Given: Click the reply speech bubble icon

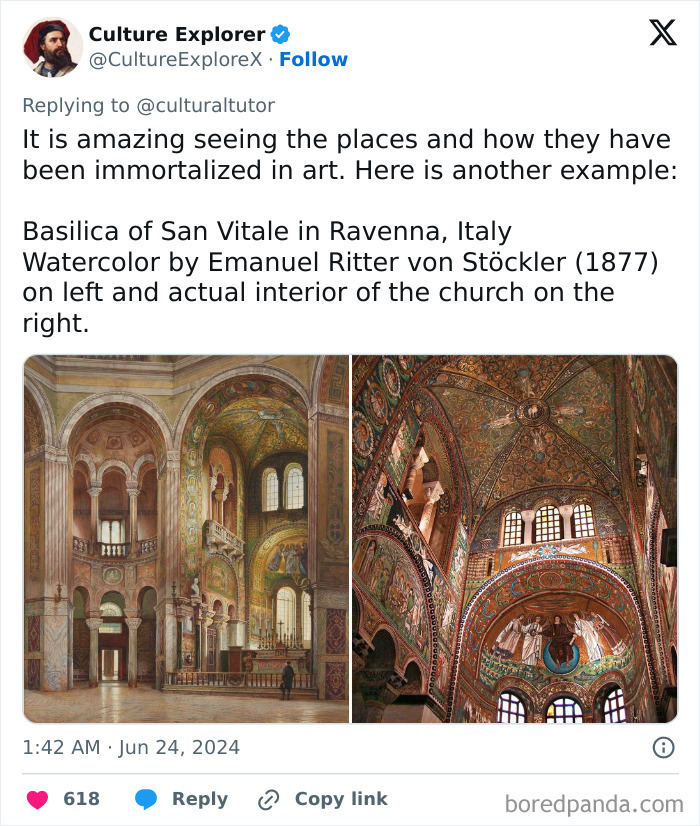Looking at the screenshot, I should [146, 799].
